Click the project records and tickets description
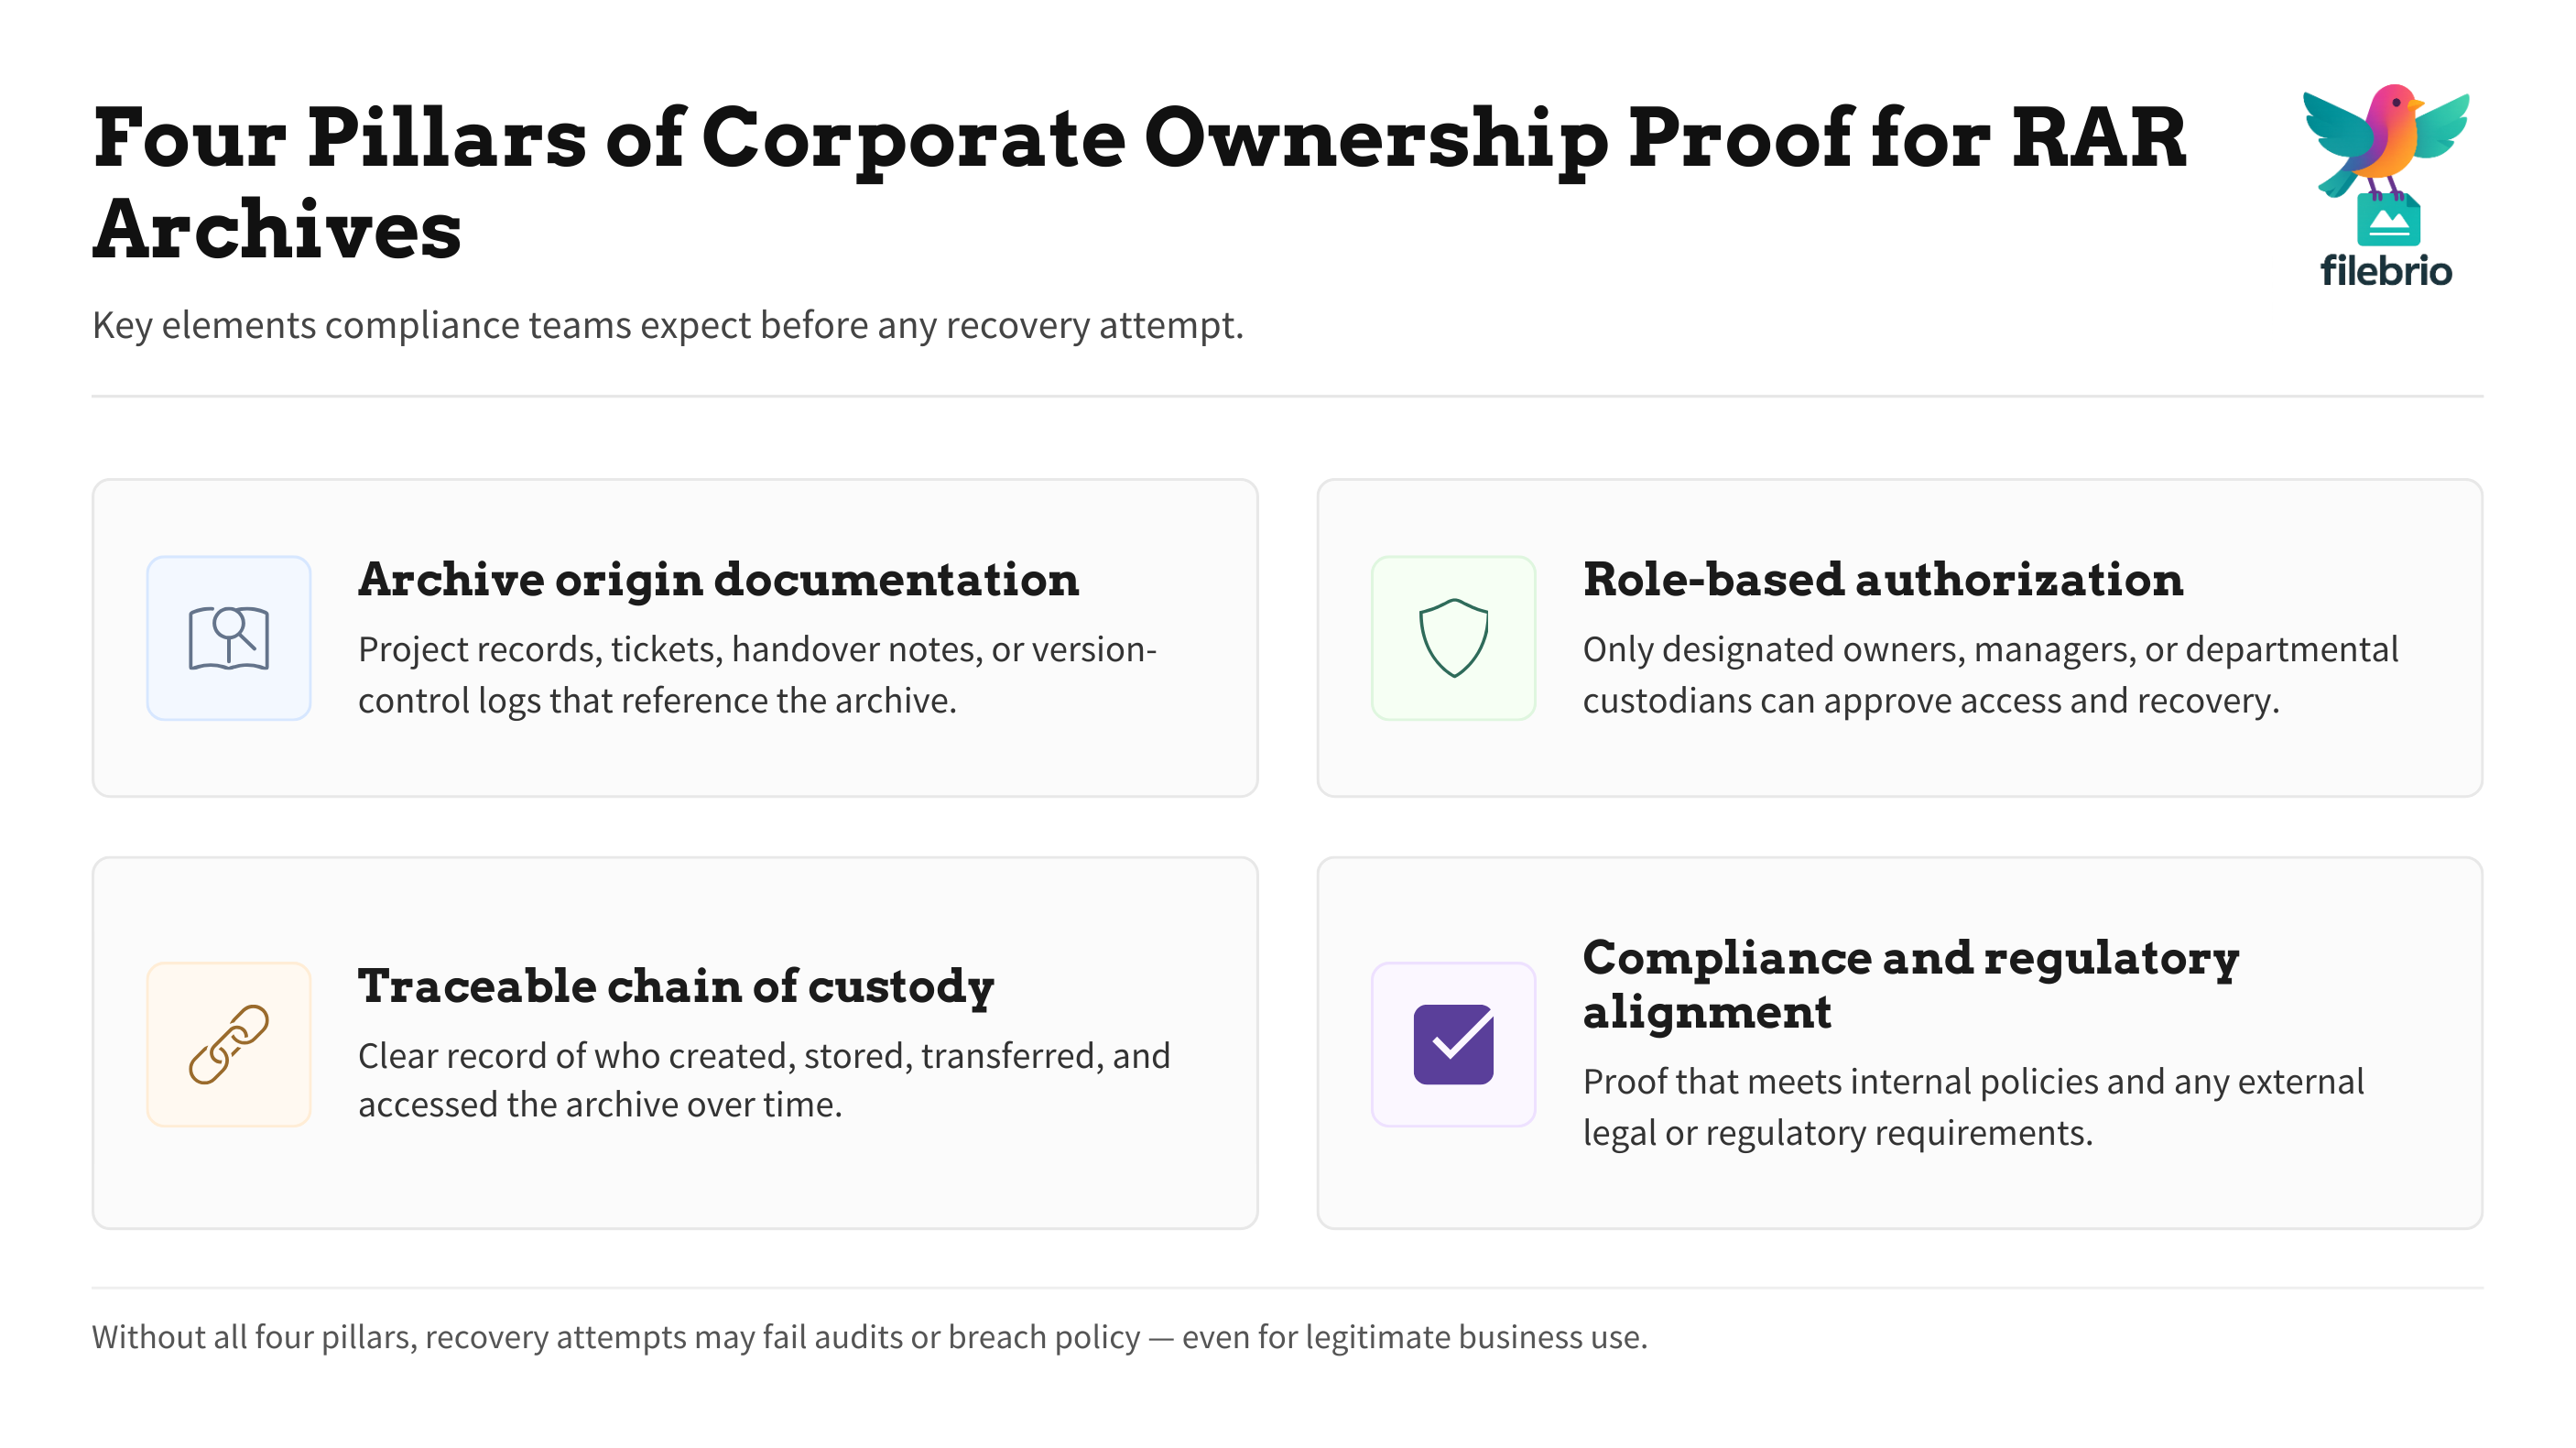The height and width of the screenshot is (1448, 2576). (757, 675)
